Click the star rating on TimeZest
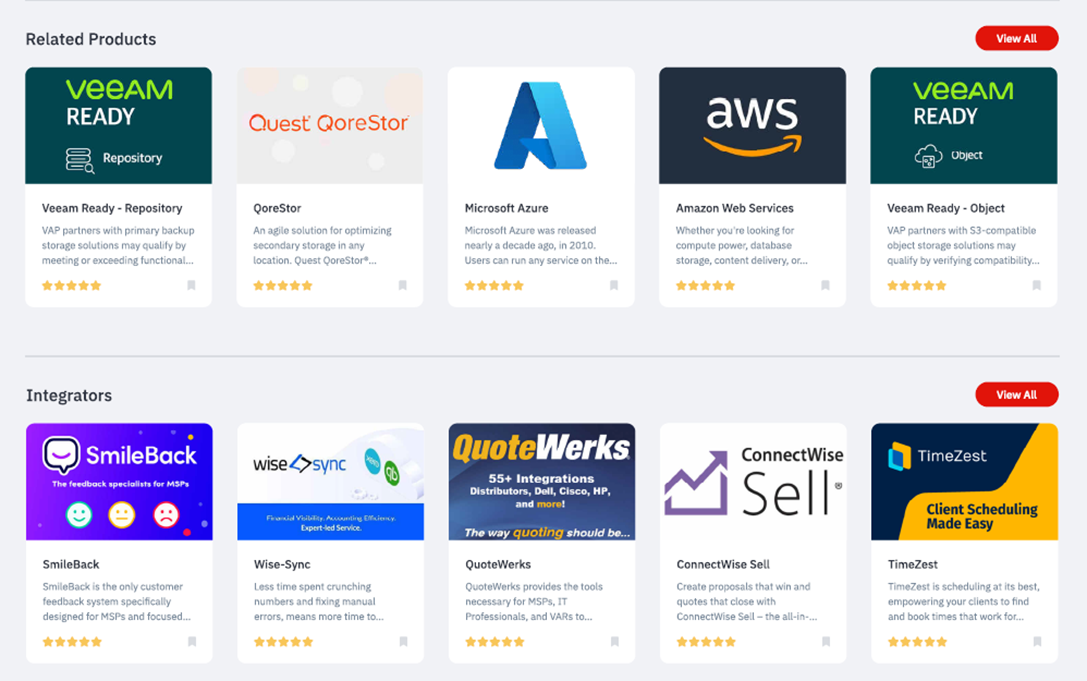 (x=918, y=642)
